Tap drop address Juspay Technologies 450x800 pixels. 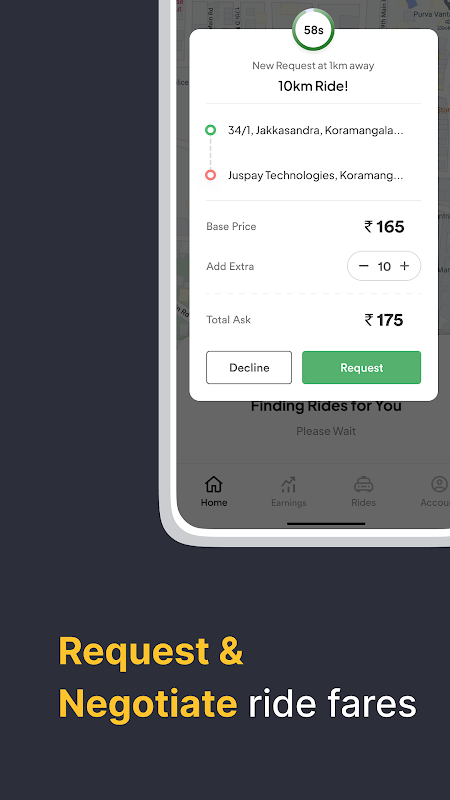(x=315, y=175)
